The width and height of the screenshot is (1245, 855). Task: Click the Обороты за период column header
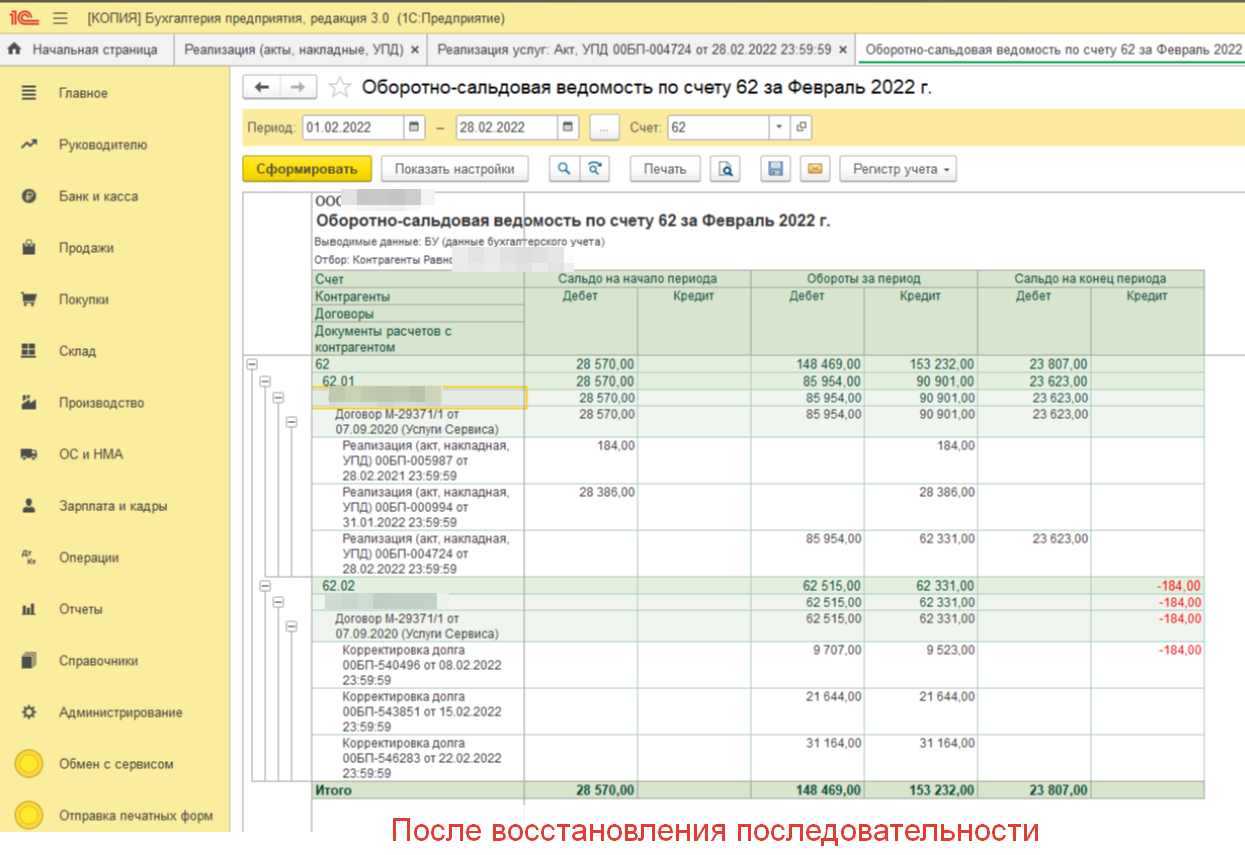864,279
